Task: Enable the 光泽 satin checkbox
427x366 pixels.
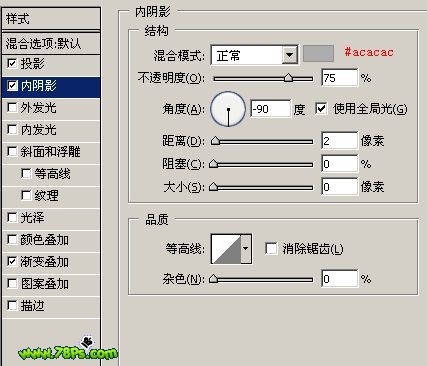Action: (12, 217)
